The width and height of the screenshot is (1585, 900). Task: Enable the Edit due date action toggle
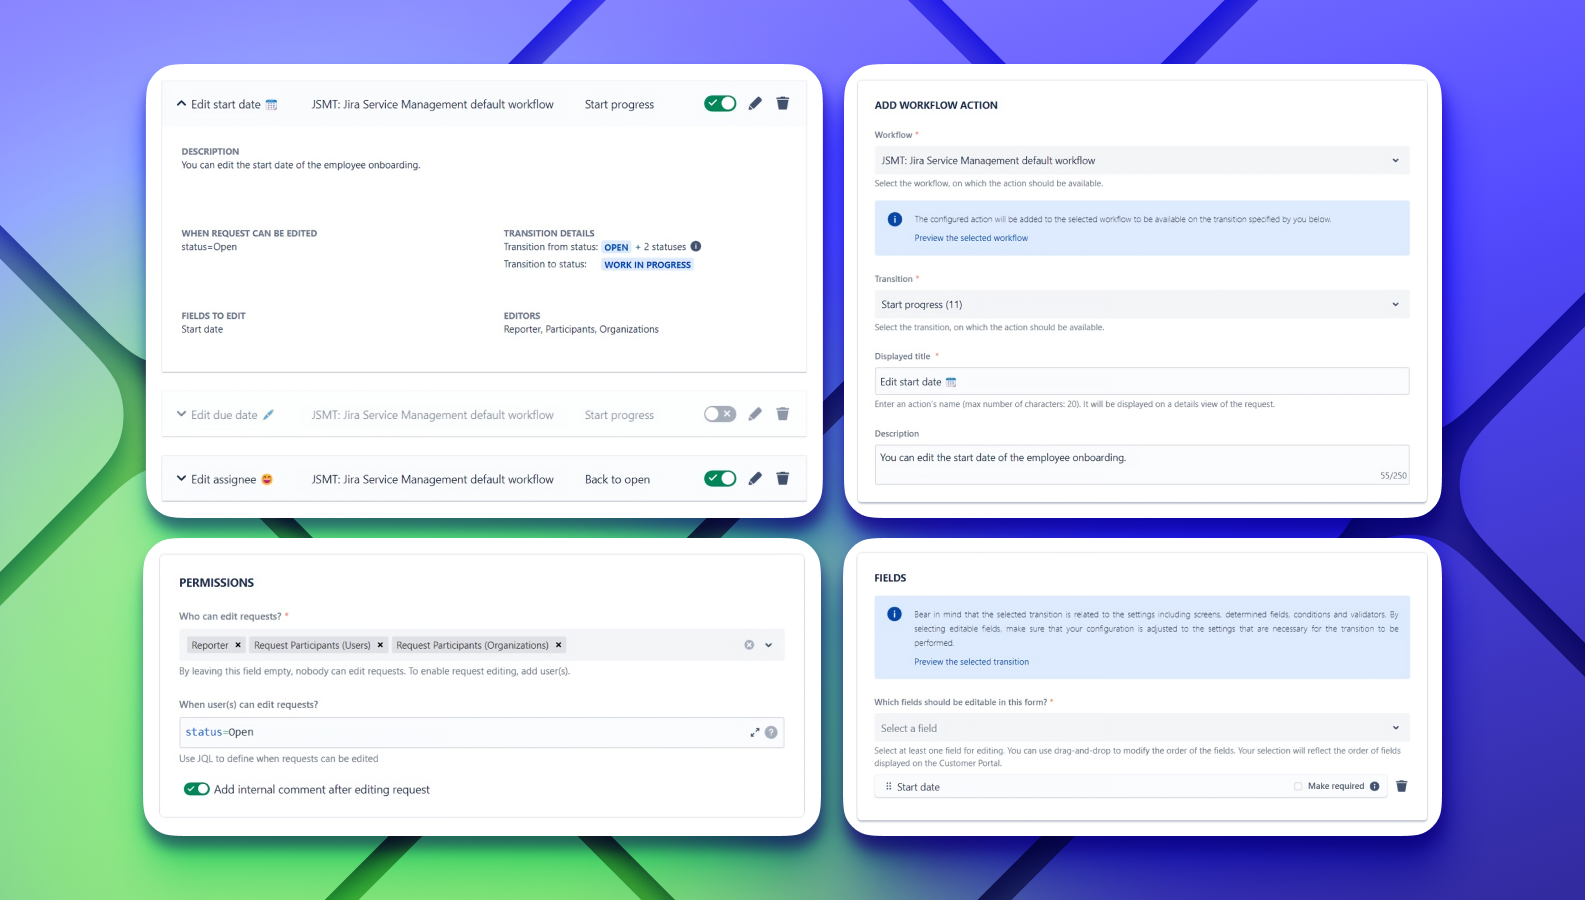pyautogui.click(x=720, y=414)
